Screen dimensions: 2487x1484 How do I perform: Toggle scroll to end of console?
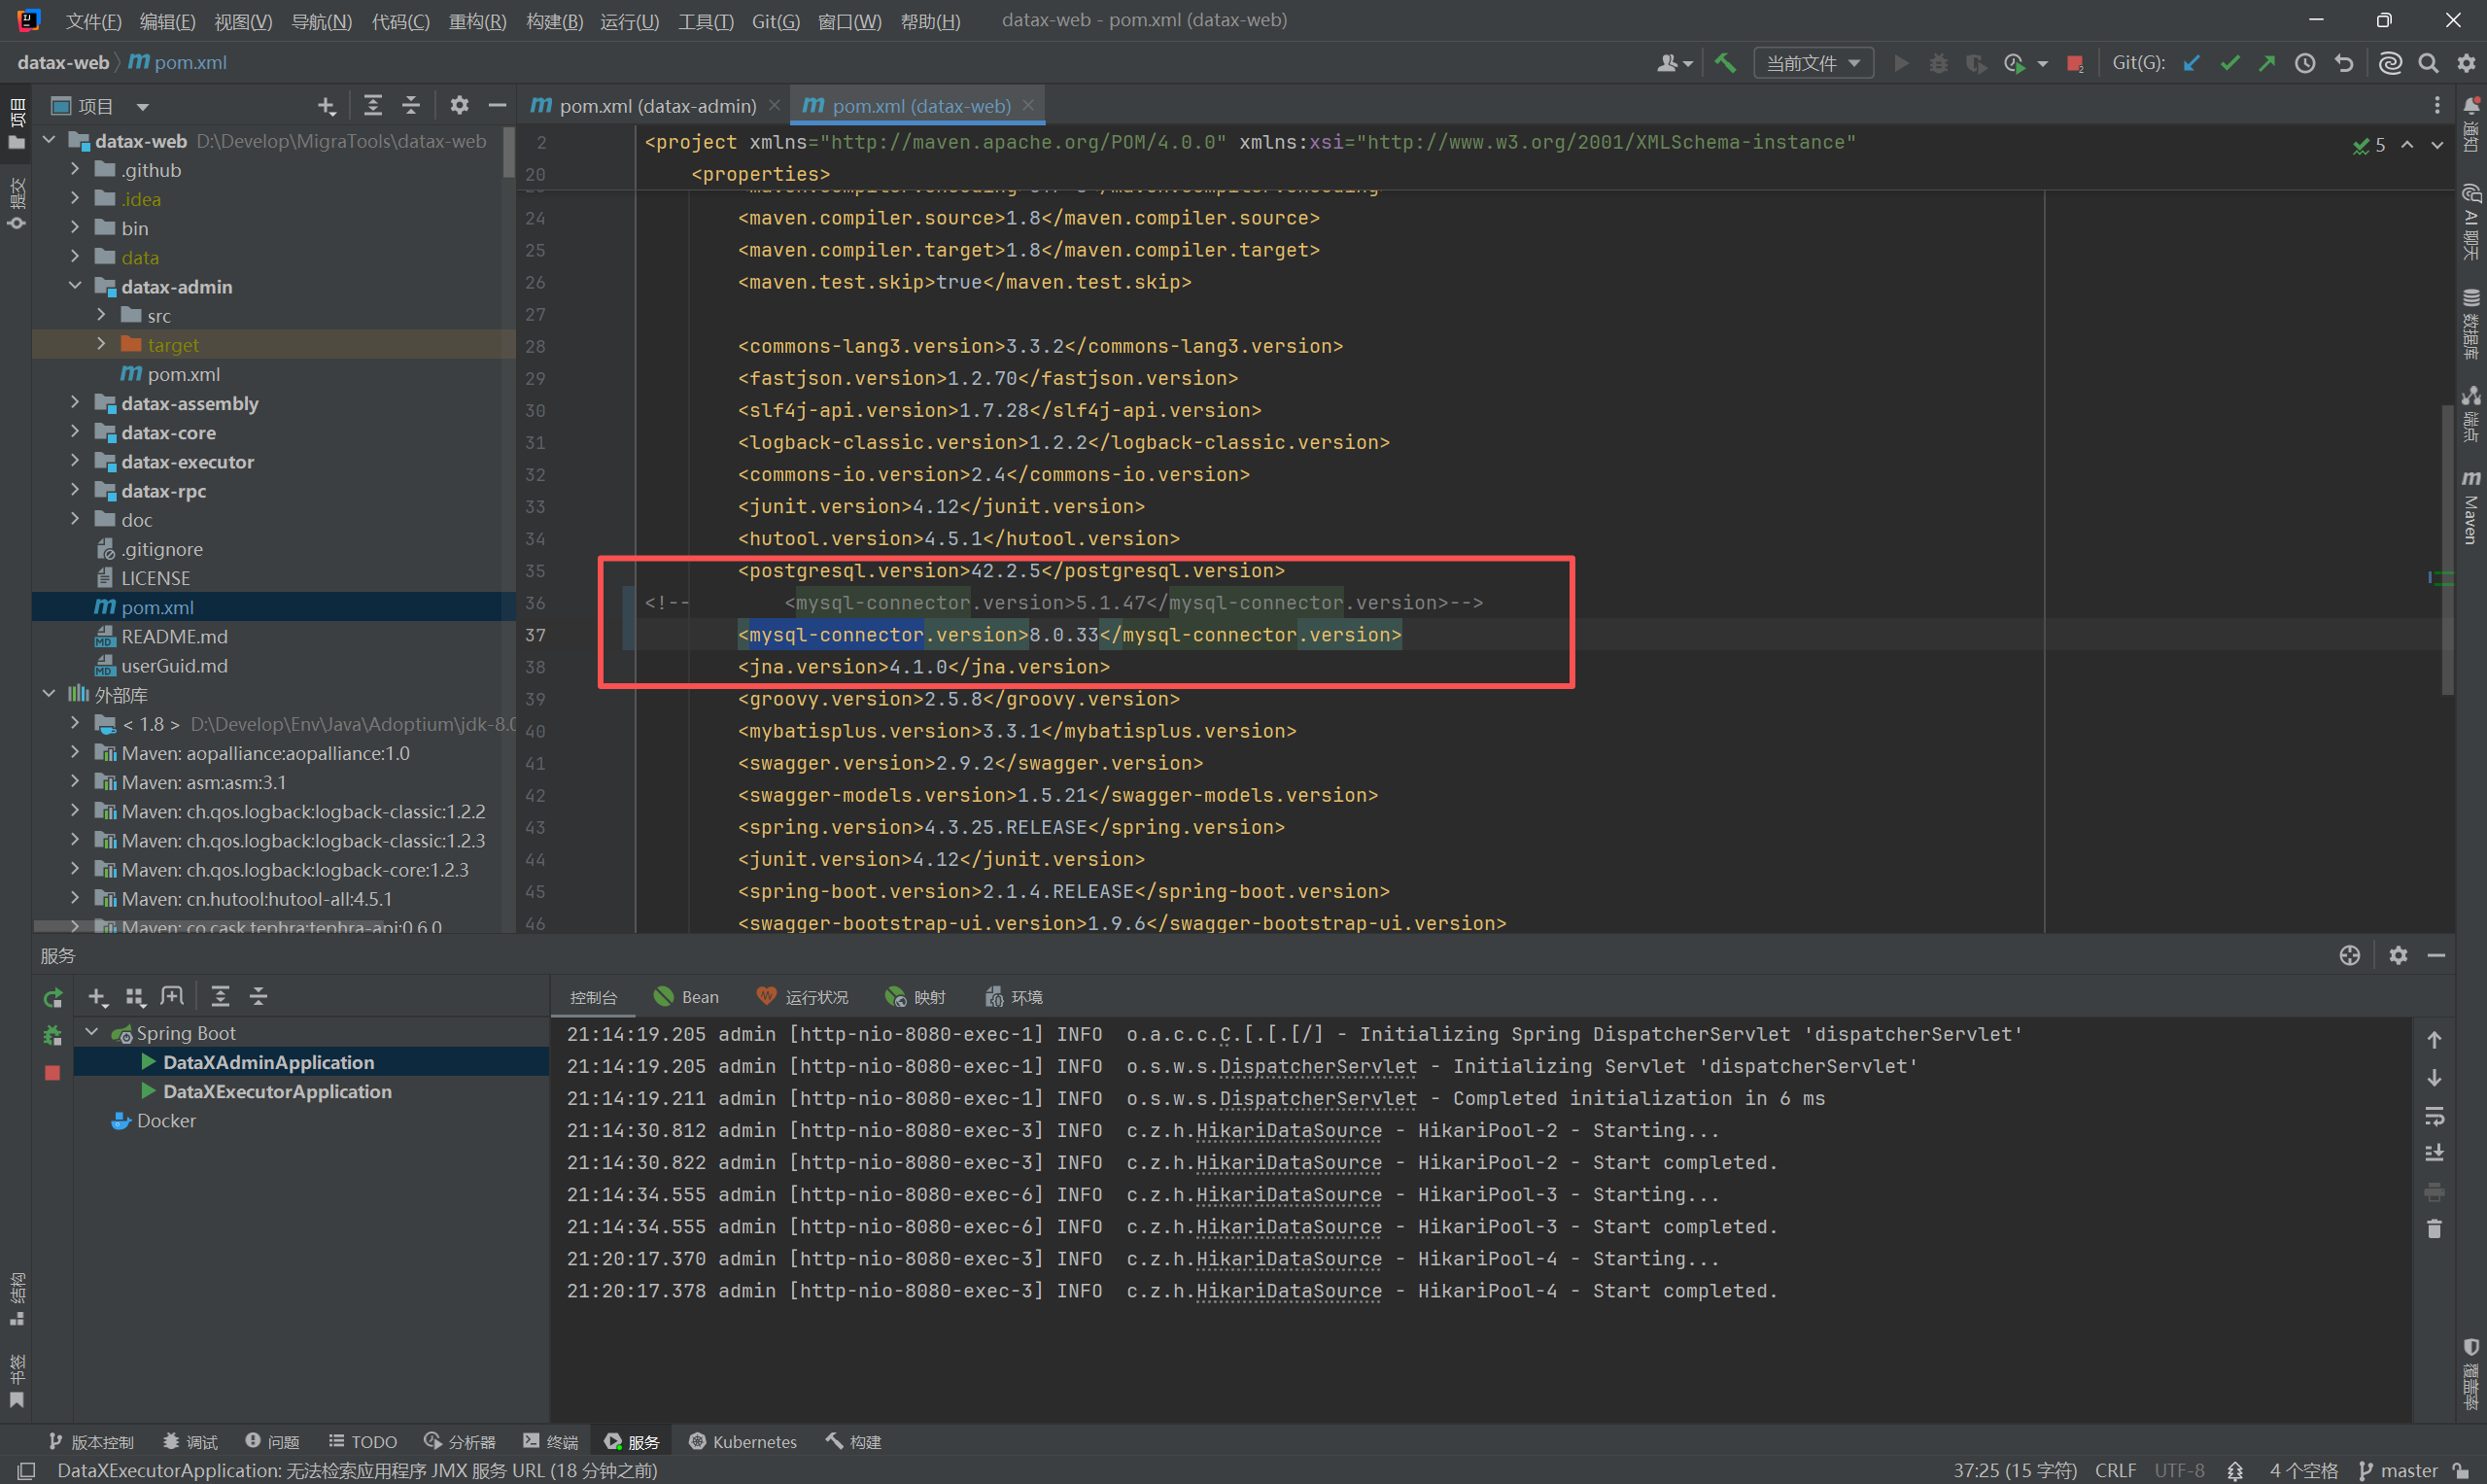(x=2434, y=1153)
